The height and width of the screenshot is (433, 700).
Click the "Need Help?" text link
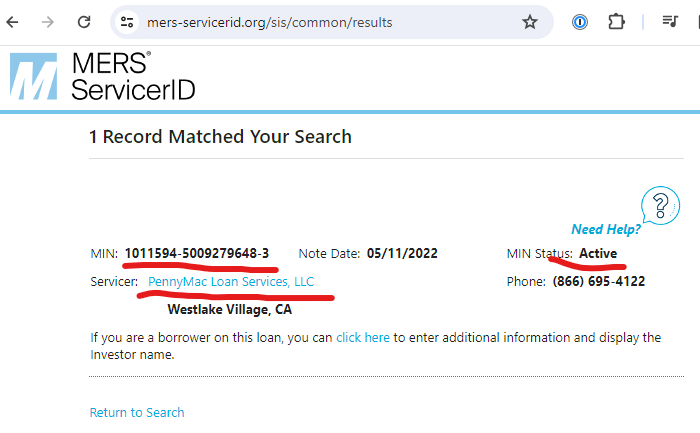tap(606, 229)
